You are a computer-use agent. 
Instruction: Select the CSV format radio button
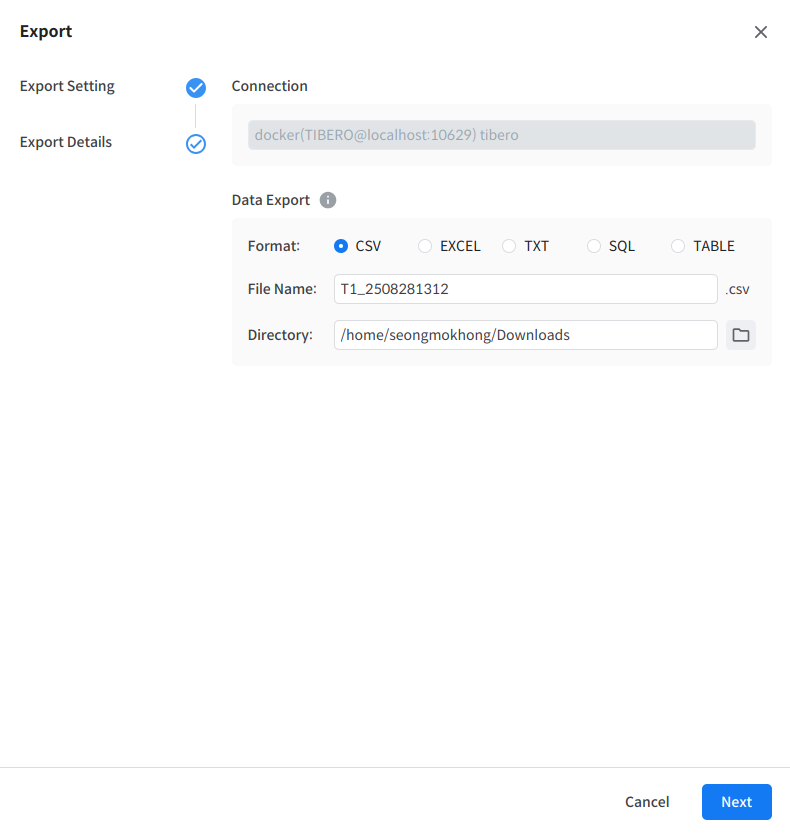tap(341, 246)
